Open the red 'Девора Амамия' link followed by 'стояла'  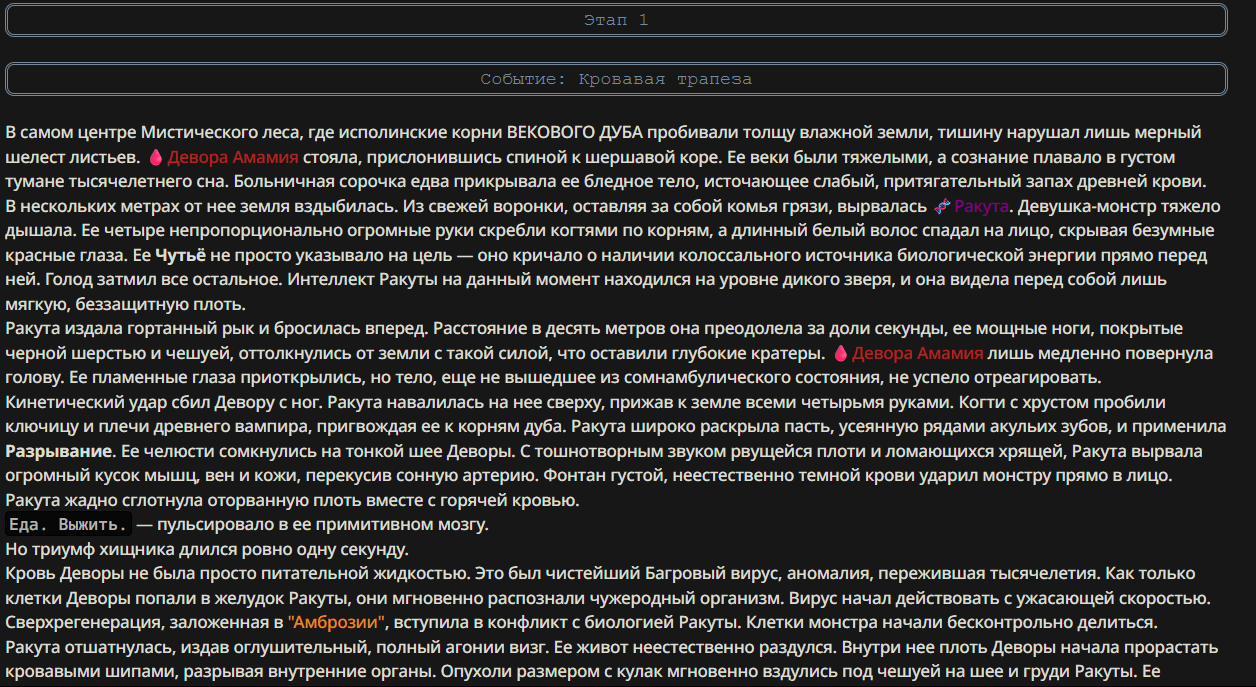(232, 157)
